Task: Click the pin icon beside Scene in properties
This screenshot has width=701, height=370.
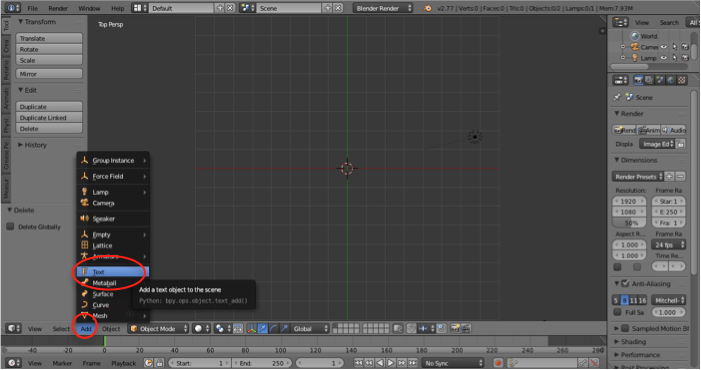Action: point(617,97)
